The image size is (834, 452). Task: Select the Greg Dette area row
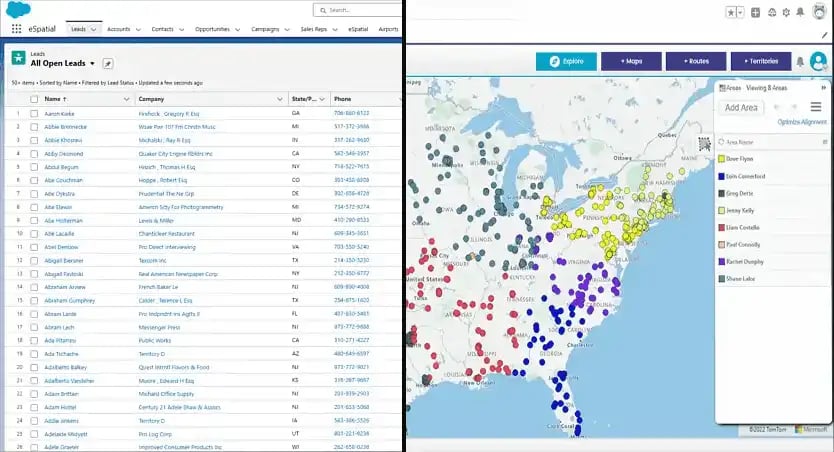(x=772, y=193)
